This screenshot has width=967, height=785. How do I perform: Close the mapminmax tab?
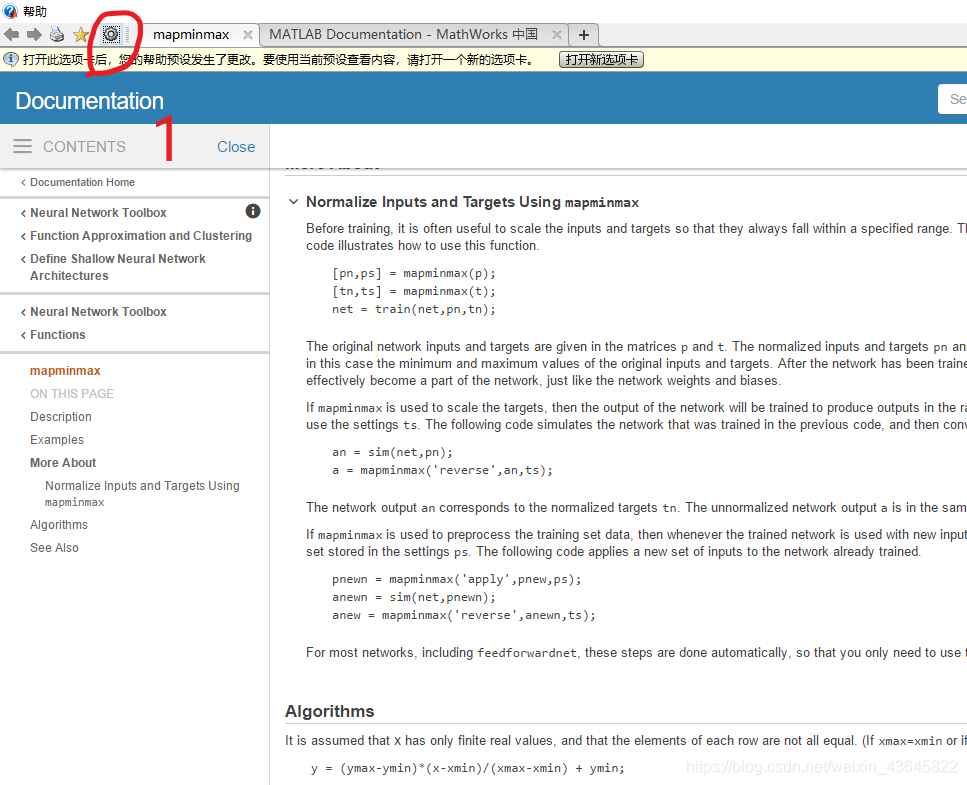point(246,35)
